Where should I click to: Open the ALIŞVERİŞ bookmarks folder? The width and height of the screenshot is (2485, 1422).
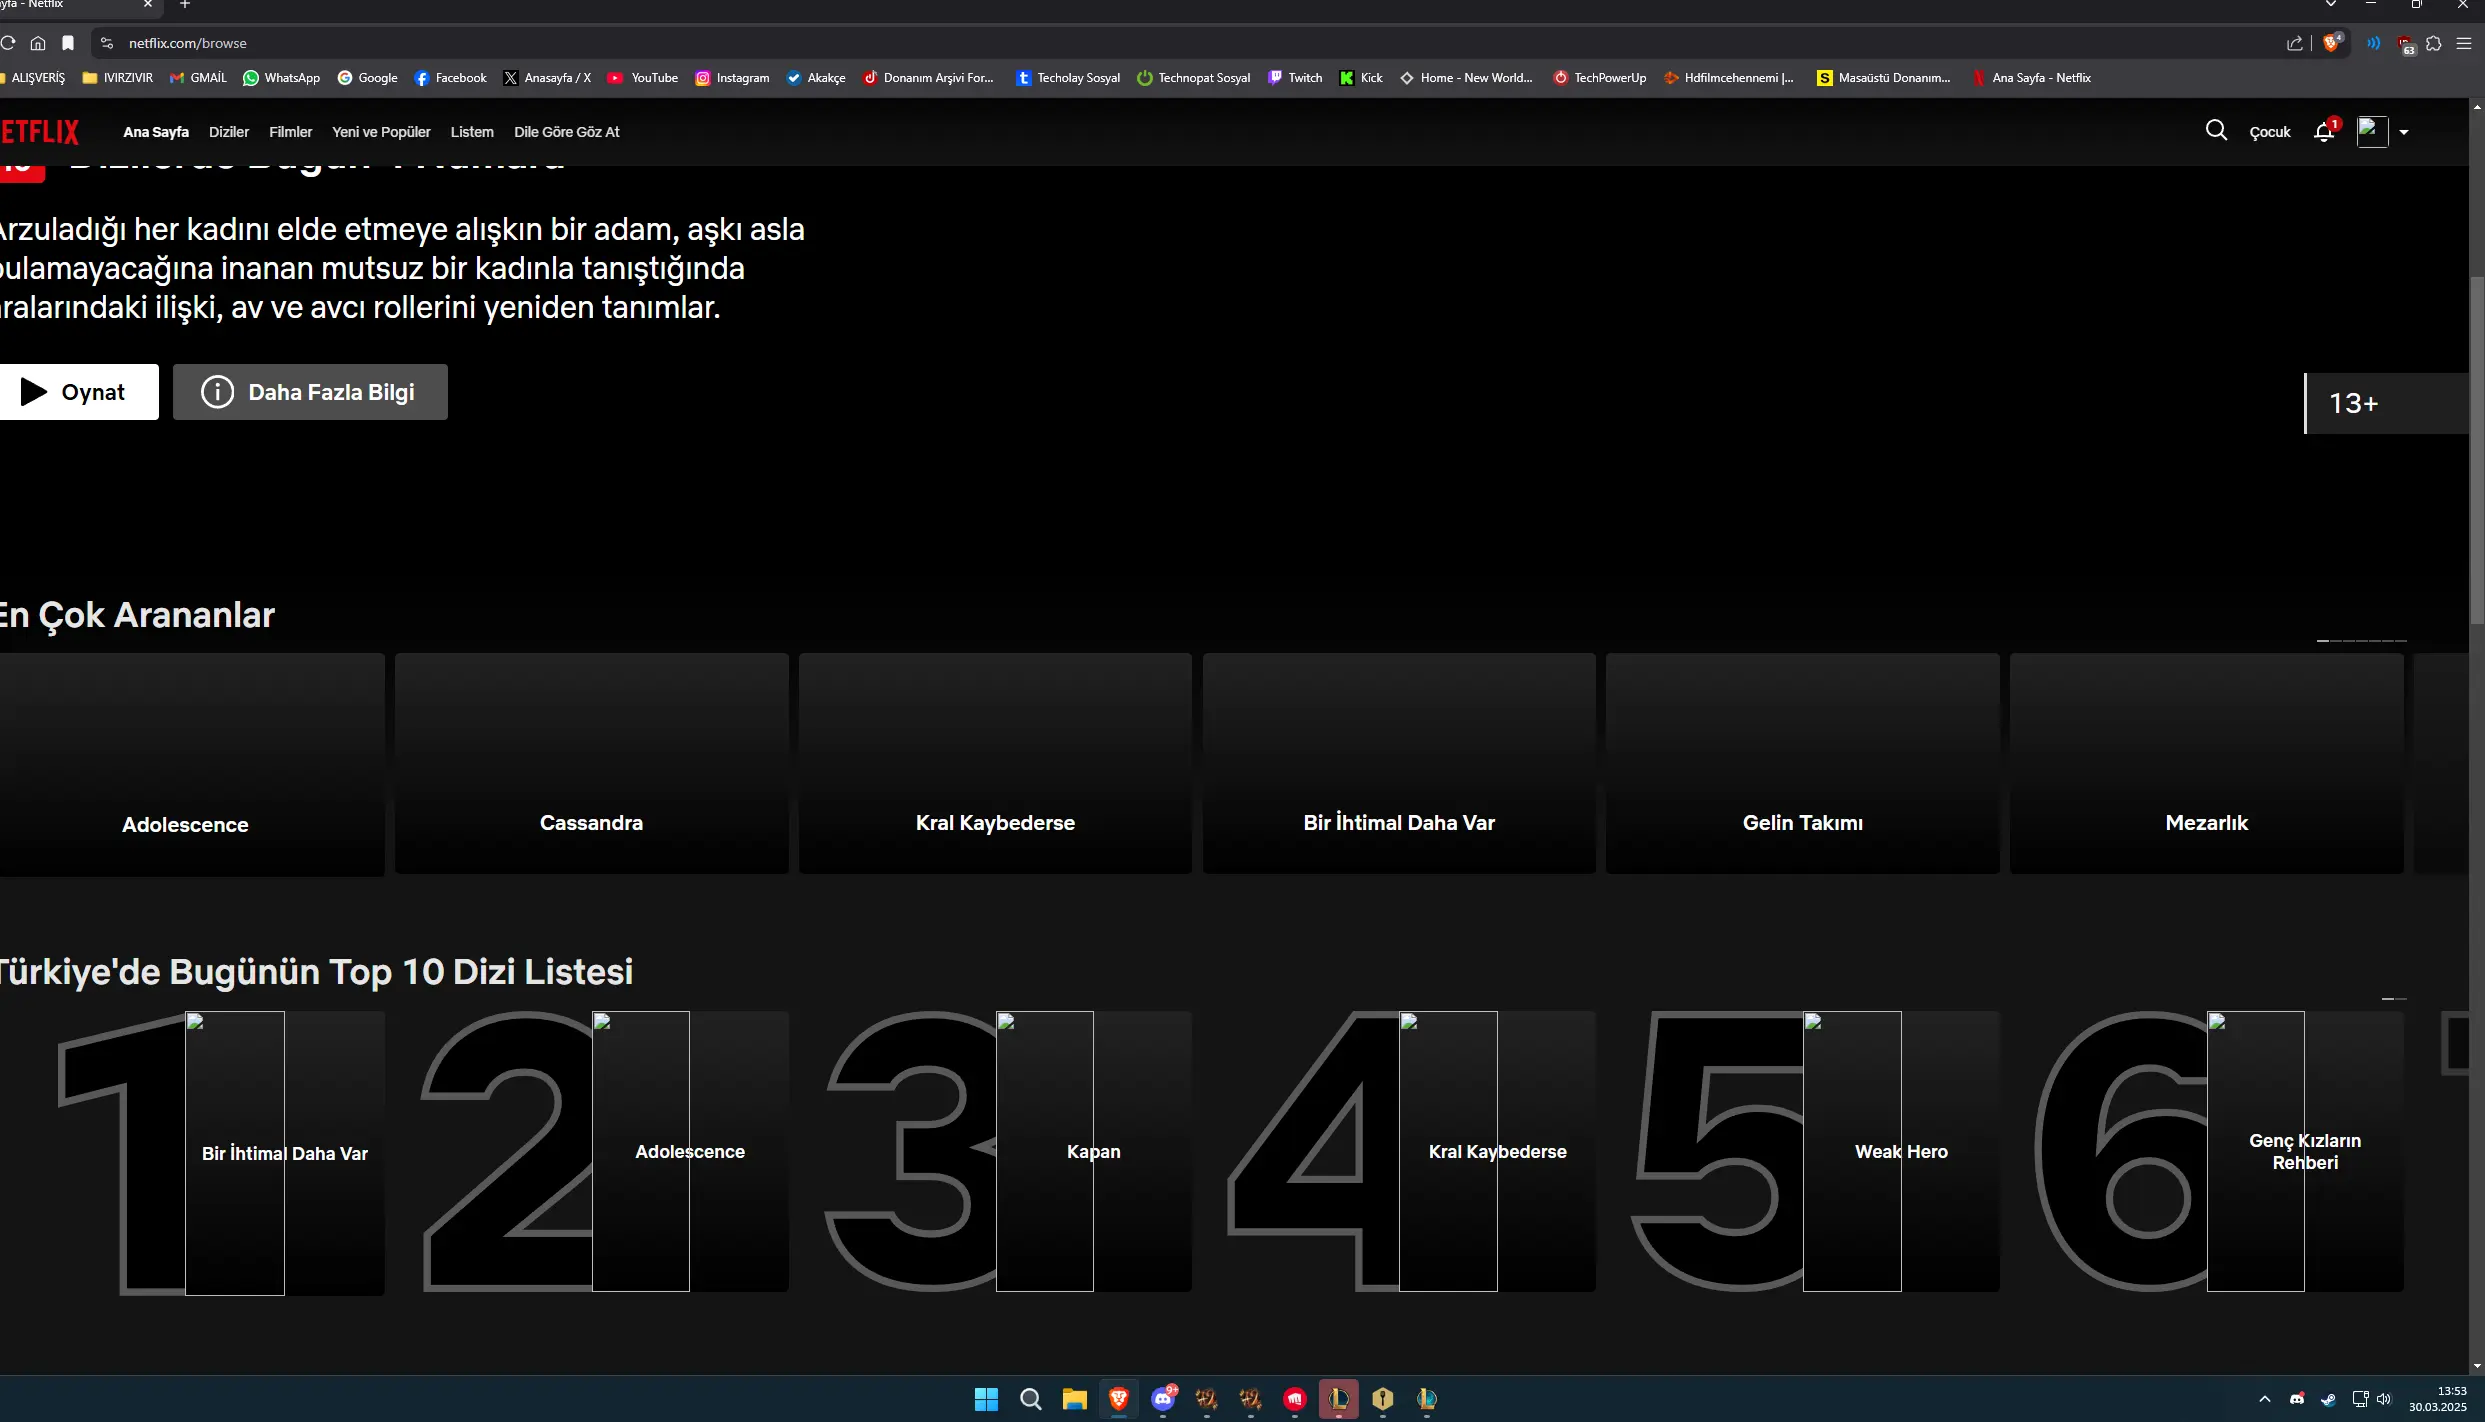(34, 78)
